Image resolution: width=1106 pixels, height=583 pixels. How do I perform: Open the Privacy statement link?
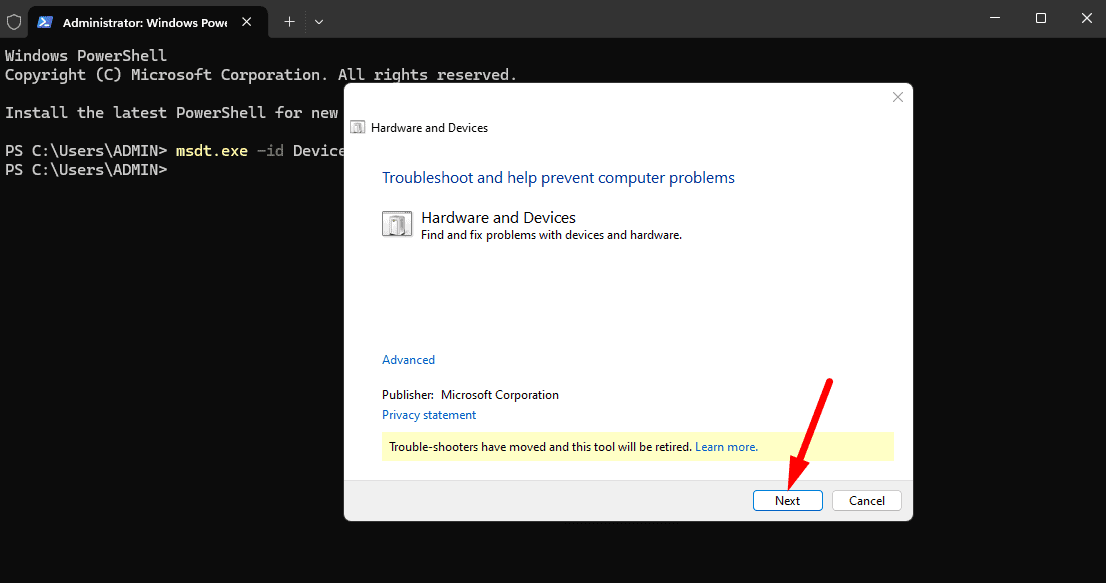(429, 415)
